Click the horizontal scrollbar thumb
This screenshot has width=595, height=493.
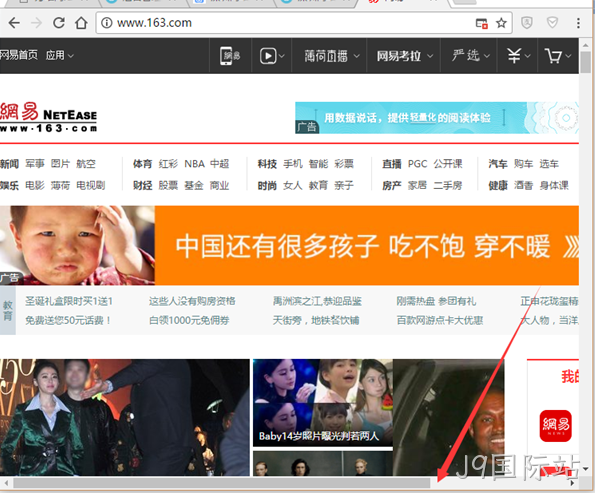(x=222, y=483)
